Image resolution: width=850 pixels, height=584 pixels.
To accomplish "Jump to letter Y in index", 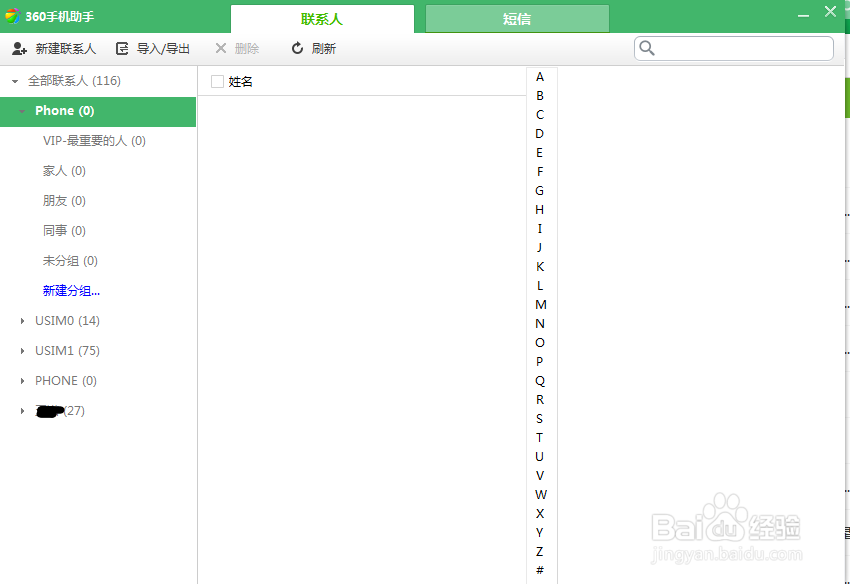I will pos(540,532).
